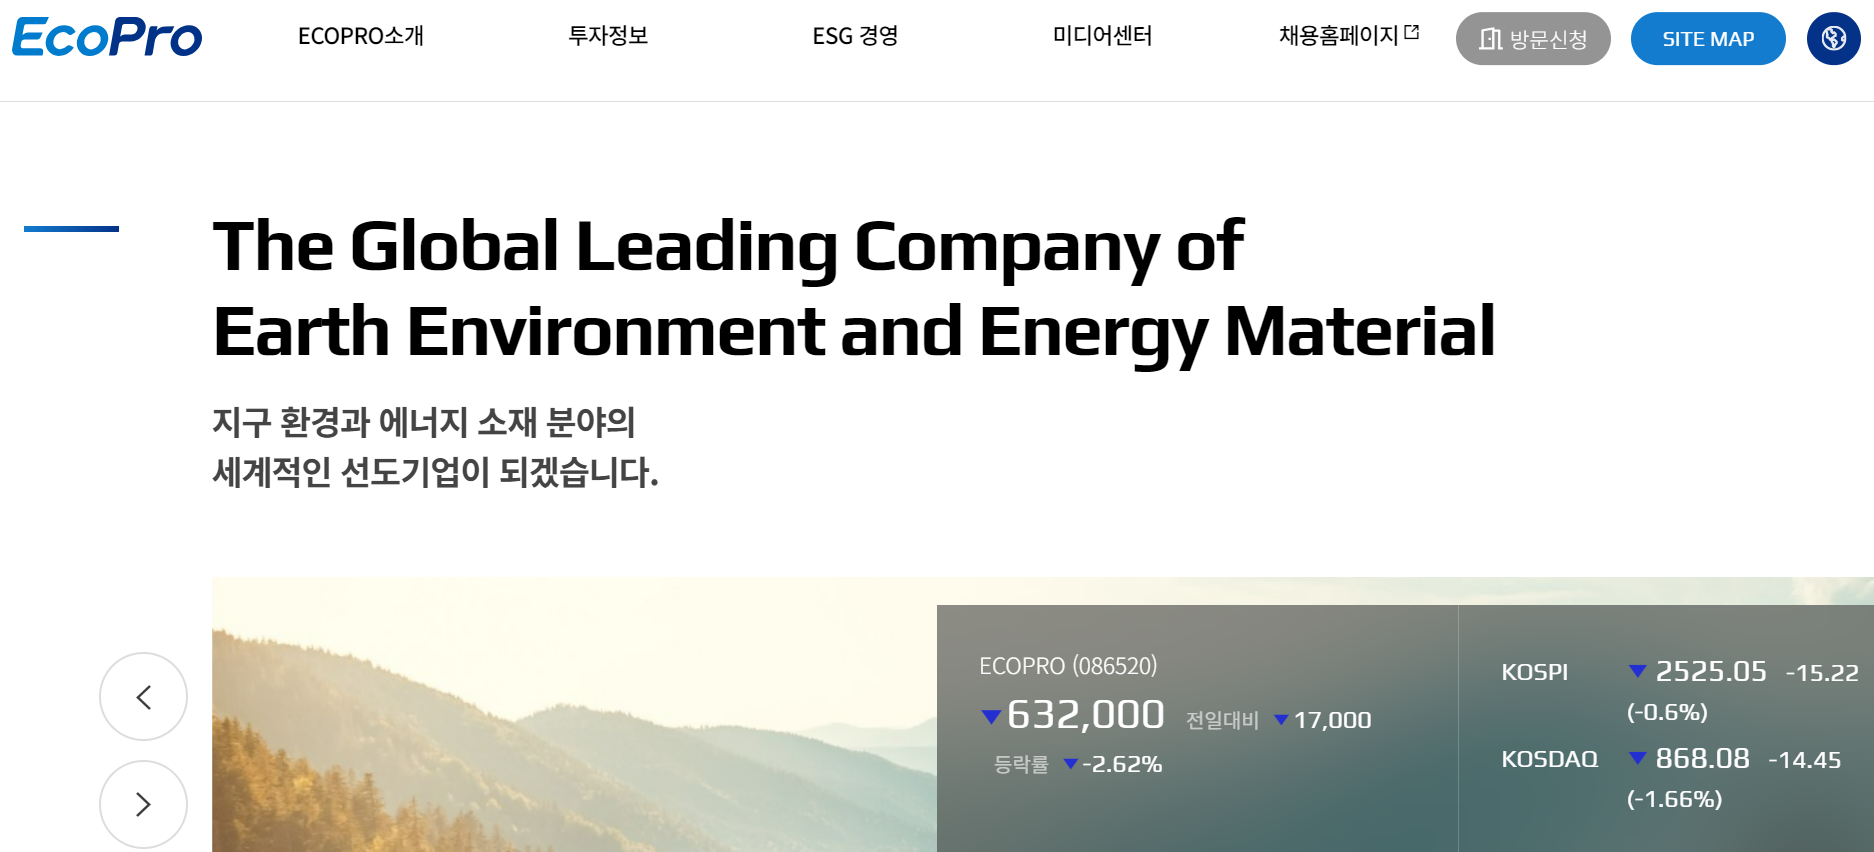This screenshot has width=1874, height=852.
Task: Click the KOSDAQ value 868.08
Action: pos(1703,758)
